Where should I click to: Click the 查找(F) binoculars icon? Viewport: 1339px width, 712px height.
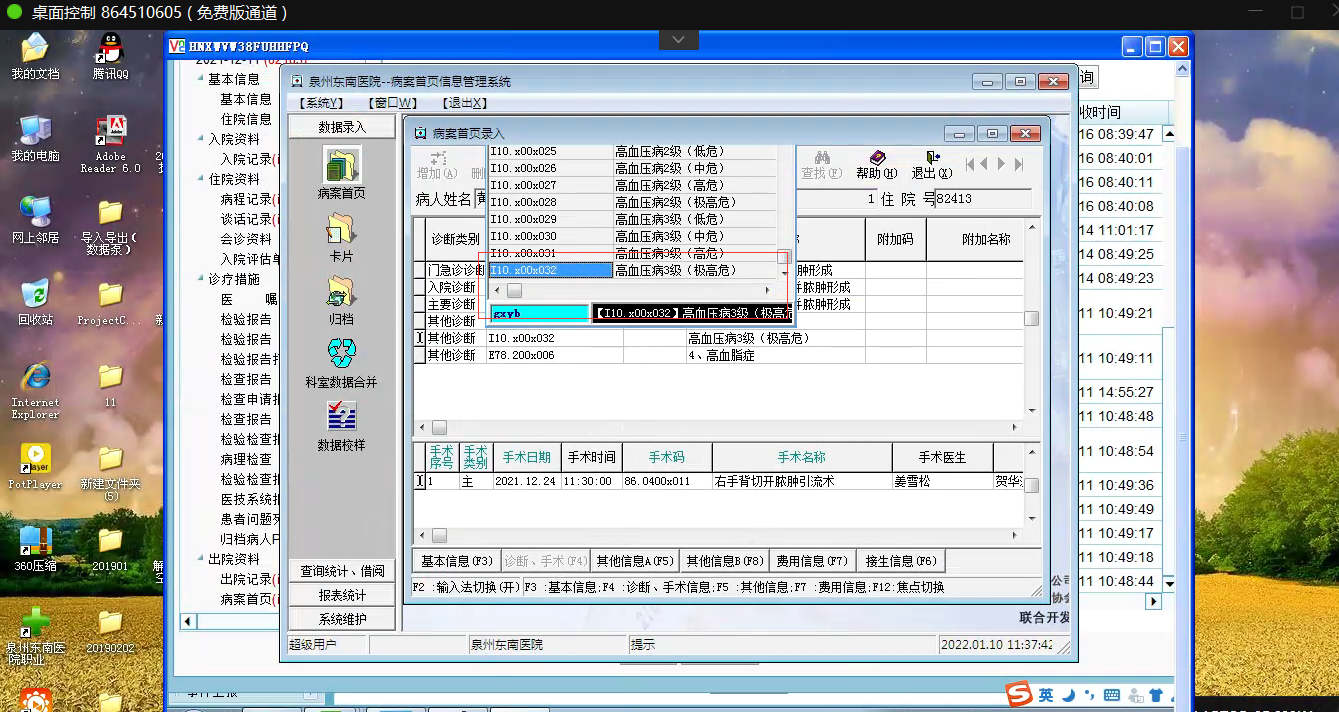point(822,158)
